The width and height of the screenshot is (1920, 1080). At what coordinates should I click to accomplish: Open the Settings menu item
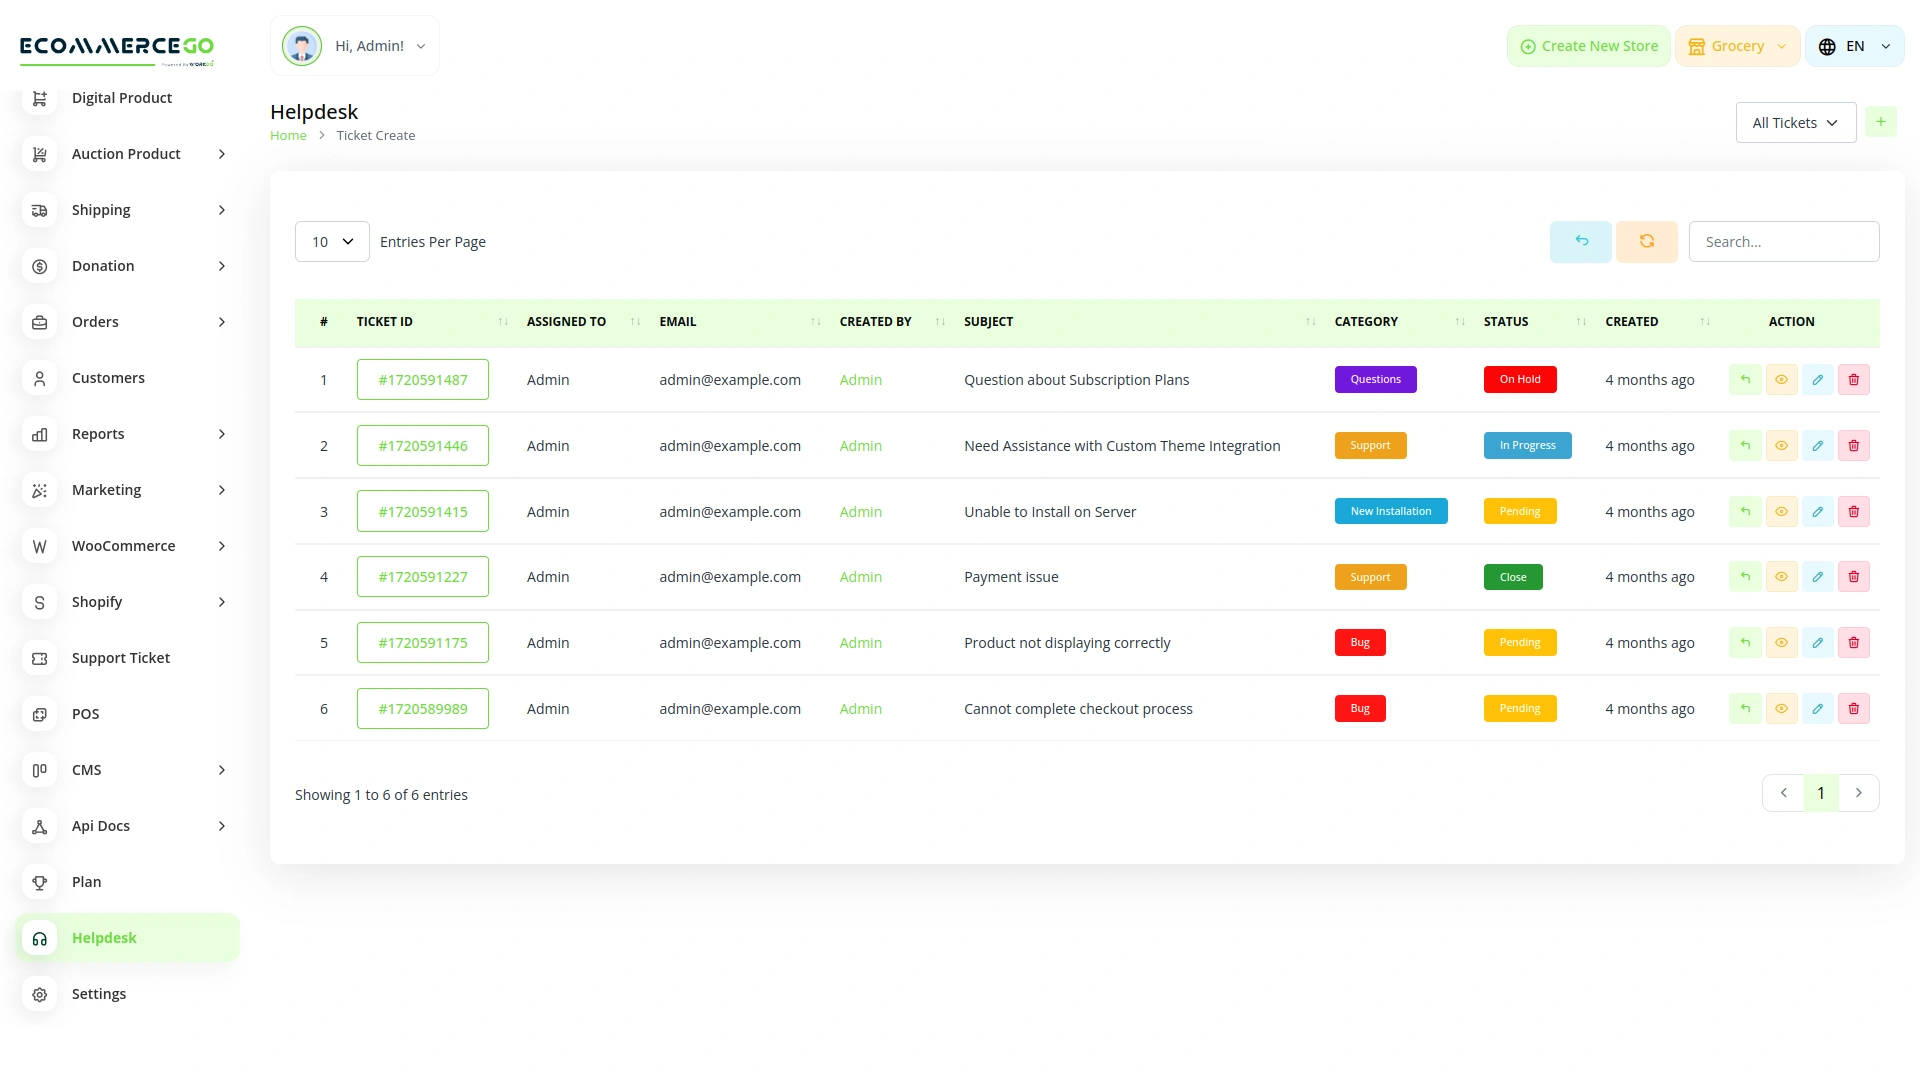(x=98, y=993)
